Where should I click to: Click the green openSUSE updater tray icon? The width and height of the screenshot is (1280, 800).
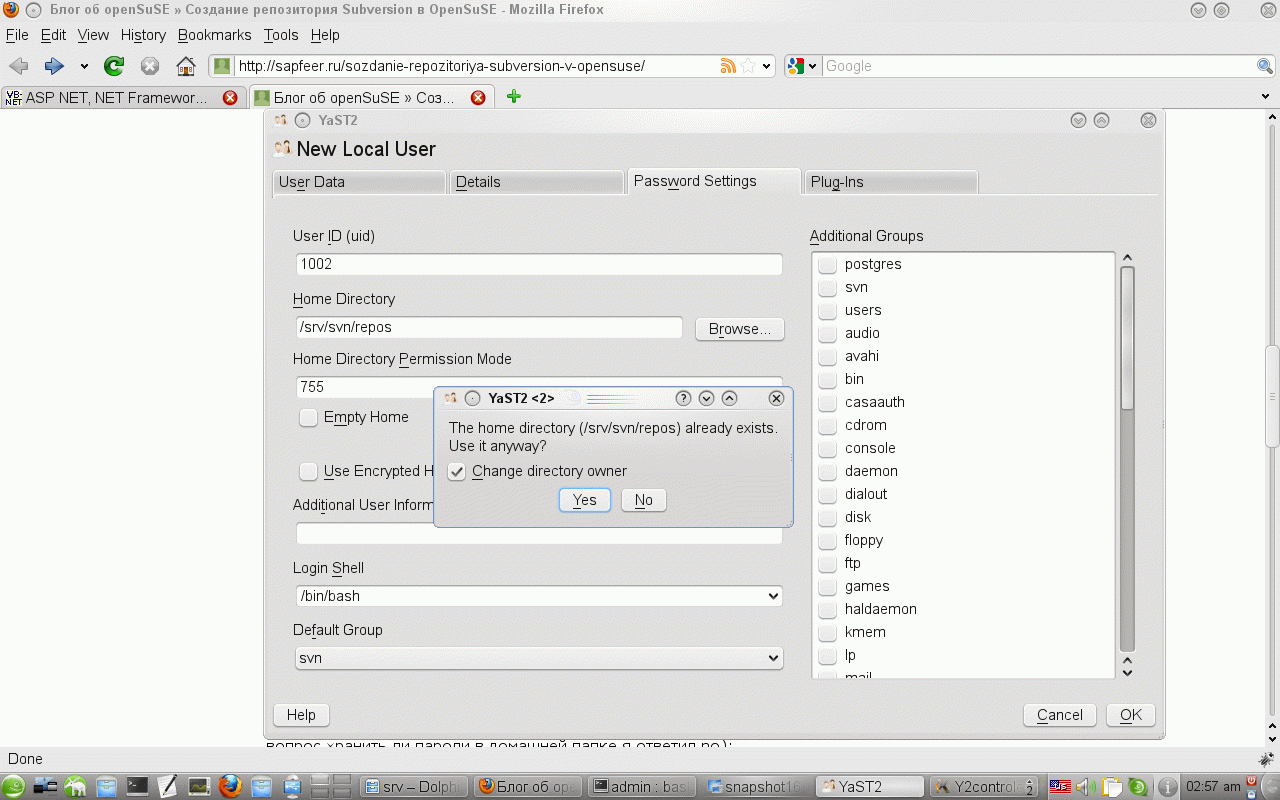[x=1139, y=787]
